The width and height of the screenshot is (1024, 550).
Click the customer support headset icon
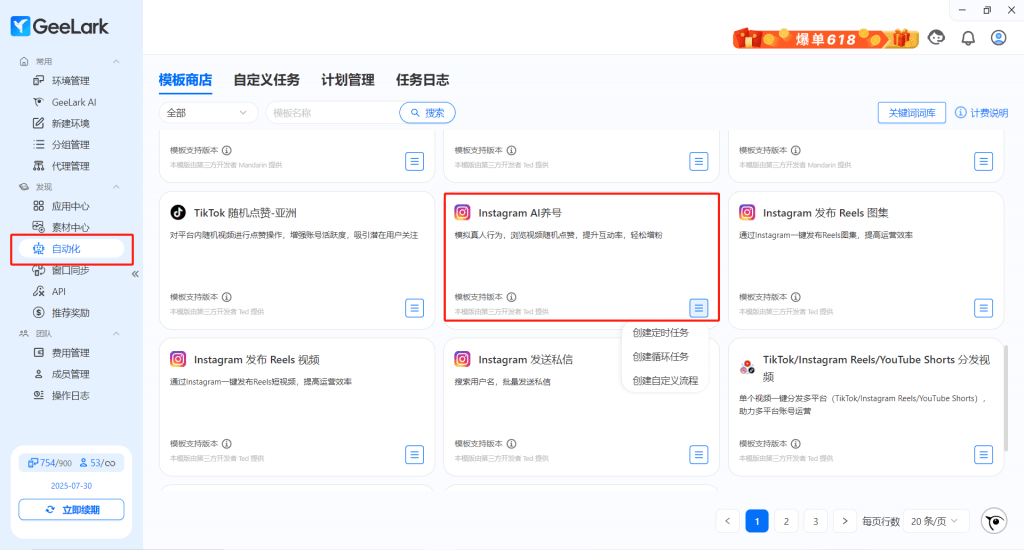(x=936, y=38)
